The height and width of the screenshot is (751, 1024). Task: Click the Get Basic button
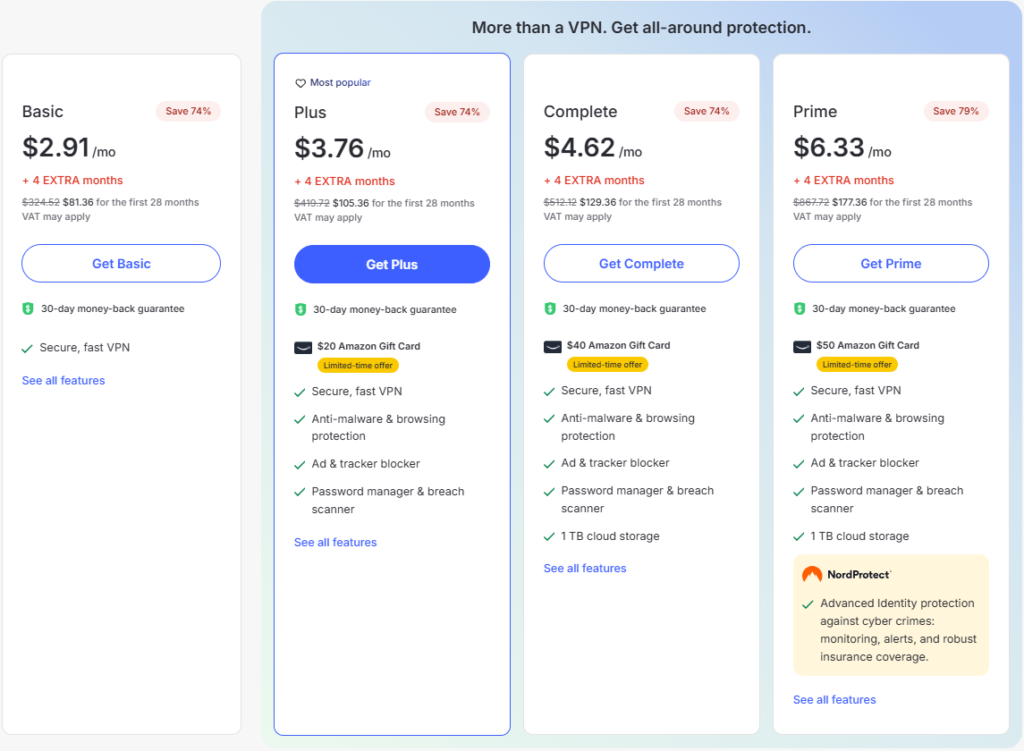[x=121, y=264]
